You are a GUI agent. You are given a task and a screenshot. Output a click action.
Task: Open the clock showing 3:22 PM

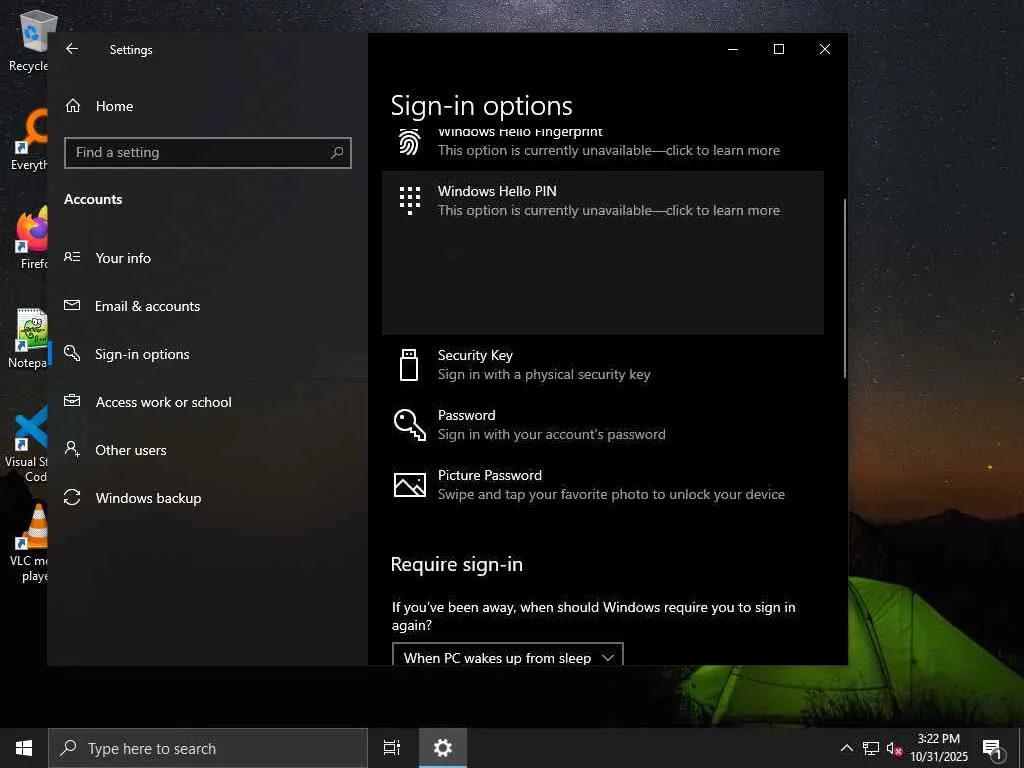[x=939, y=748]
